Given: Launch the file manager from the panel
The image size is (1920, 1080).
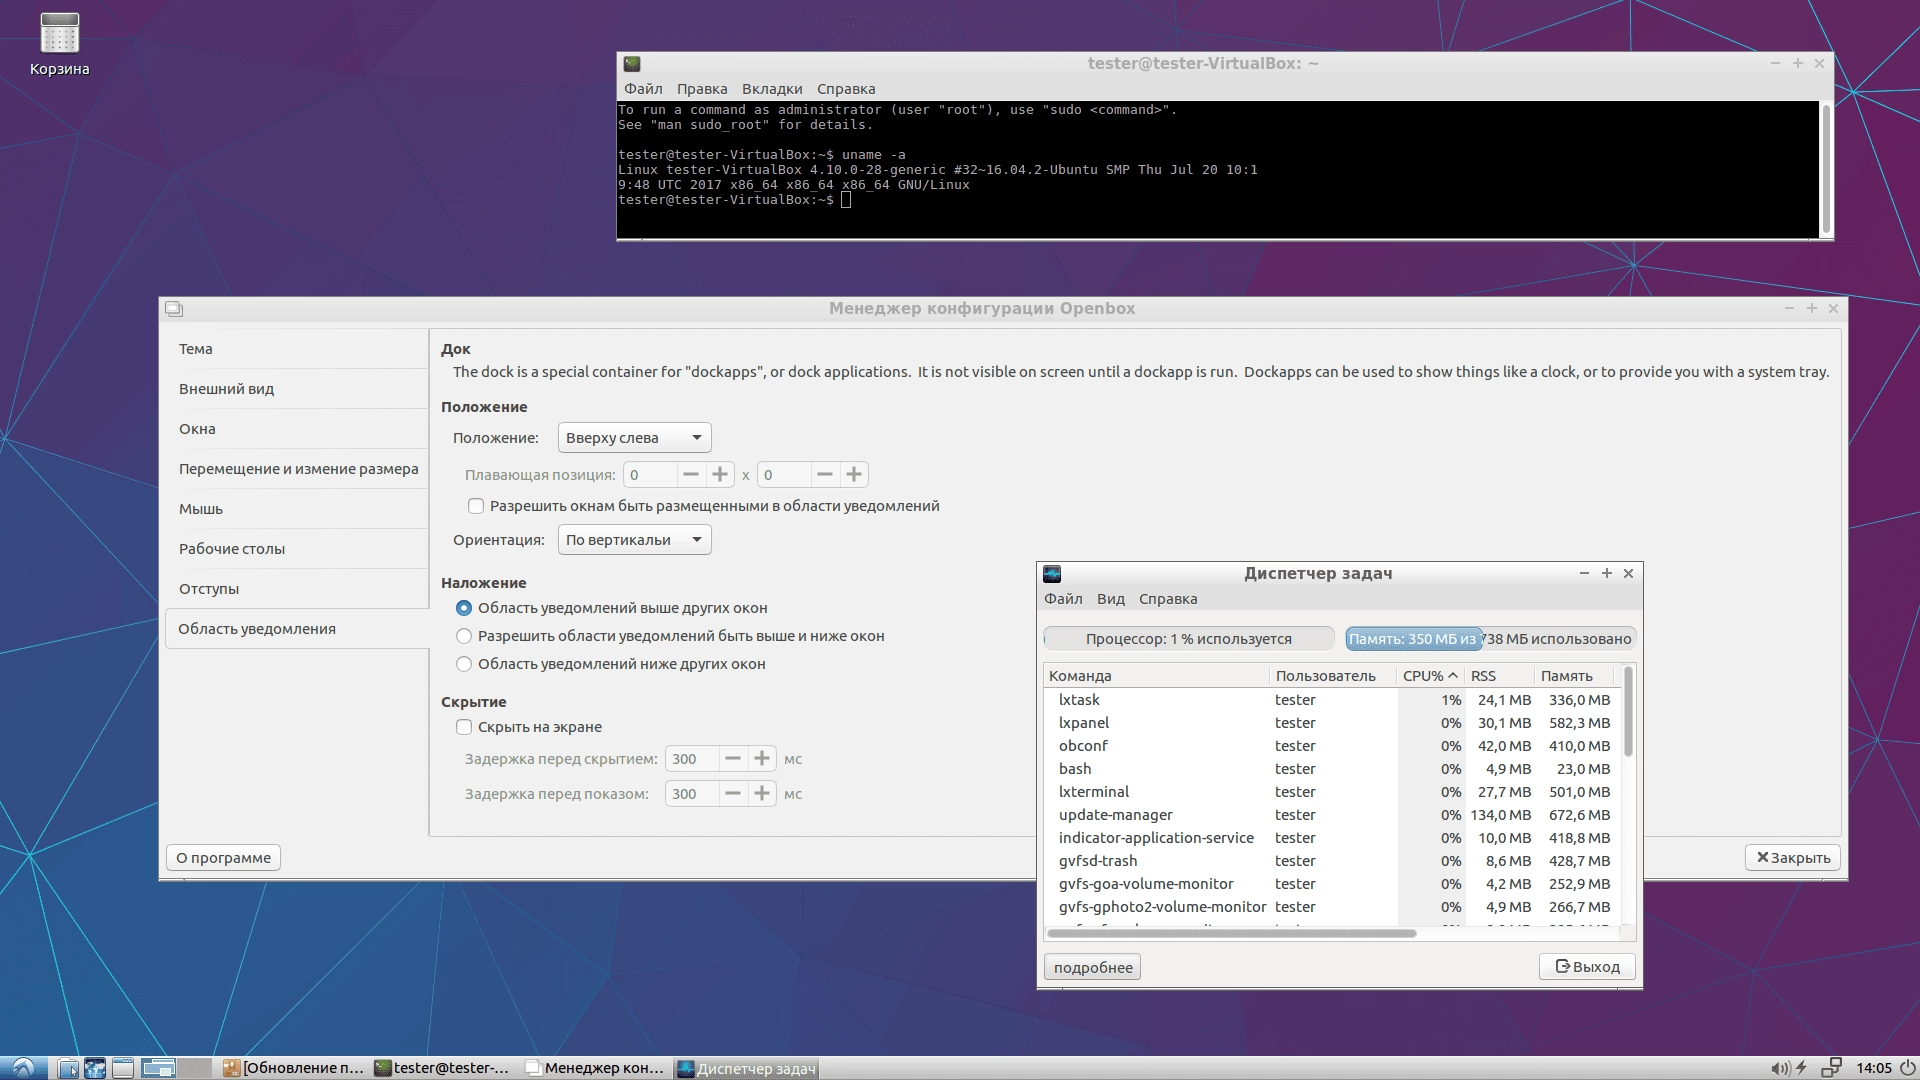Looking at the screenshot, I should 68,1068.
